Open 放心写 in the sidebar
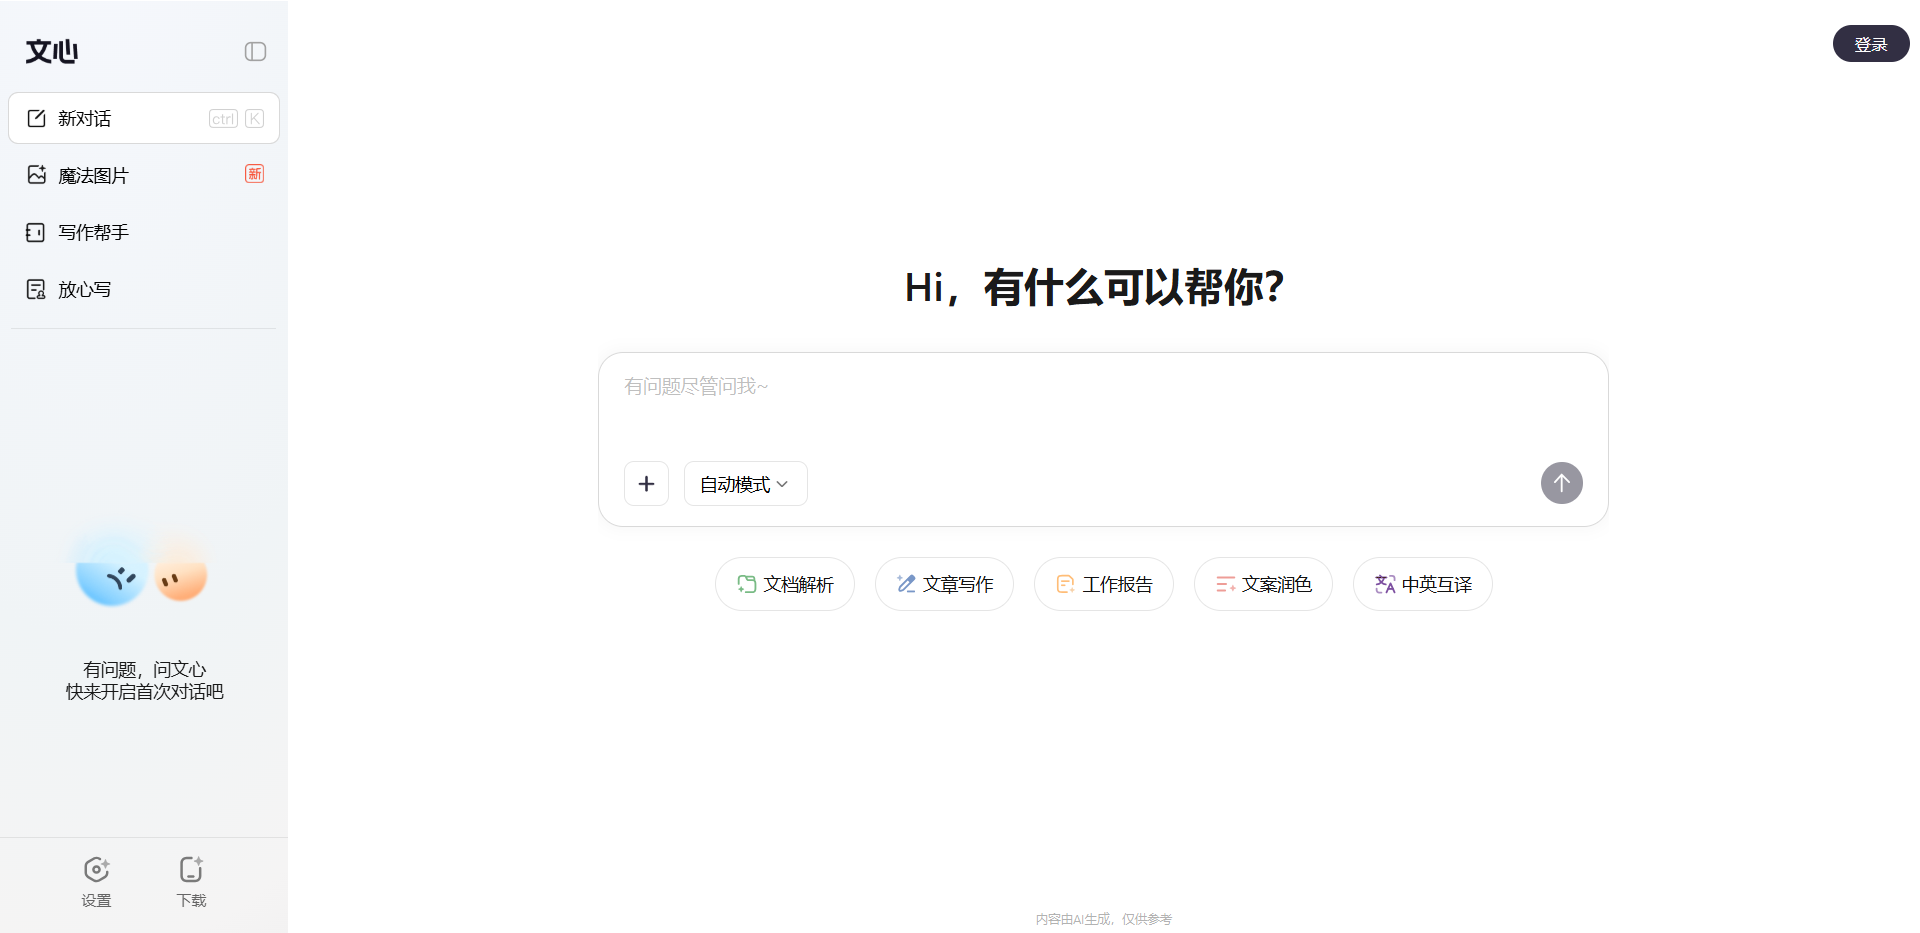 click(83, 289)
